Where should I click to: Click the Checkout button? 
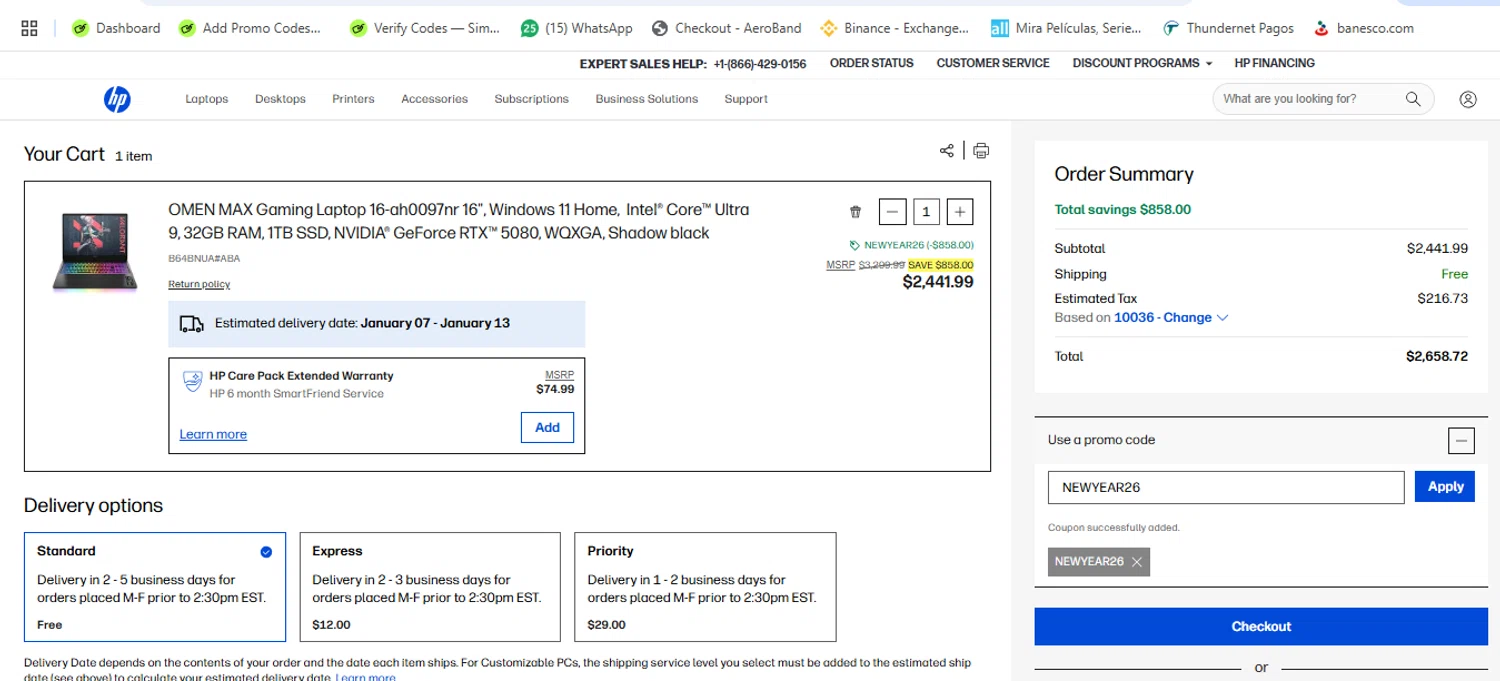[x=1261, y=626]
